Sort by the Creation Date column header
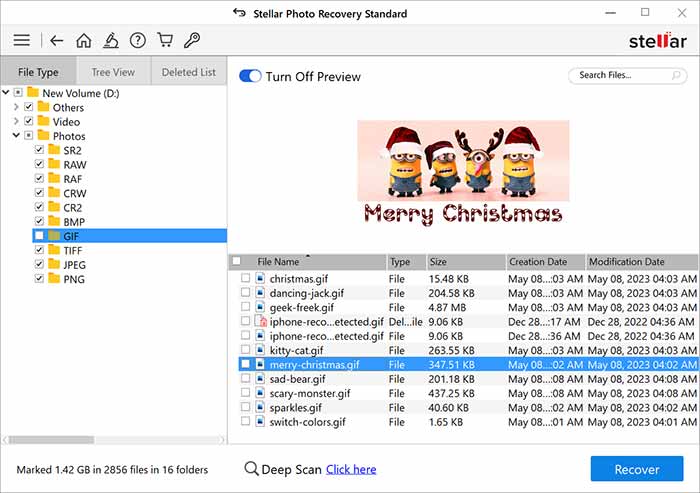The image size is (700, 493). pyautogui.click(x=546, y=262)
